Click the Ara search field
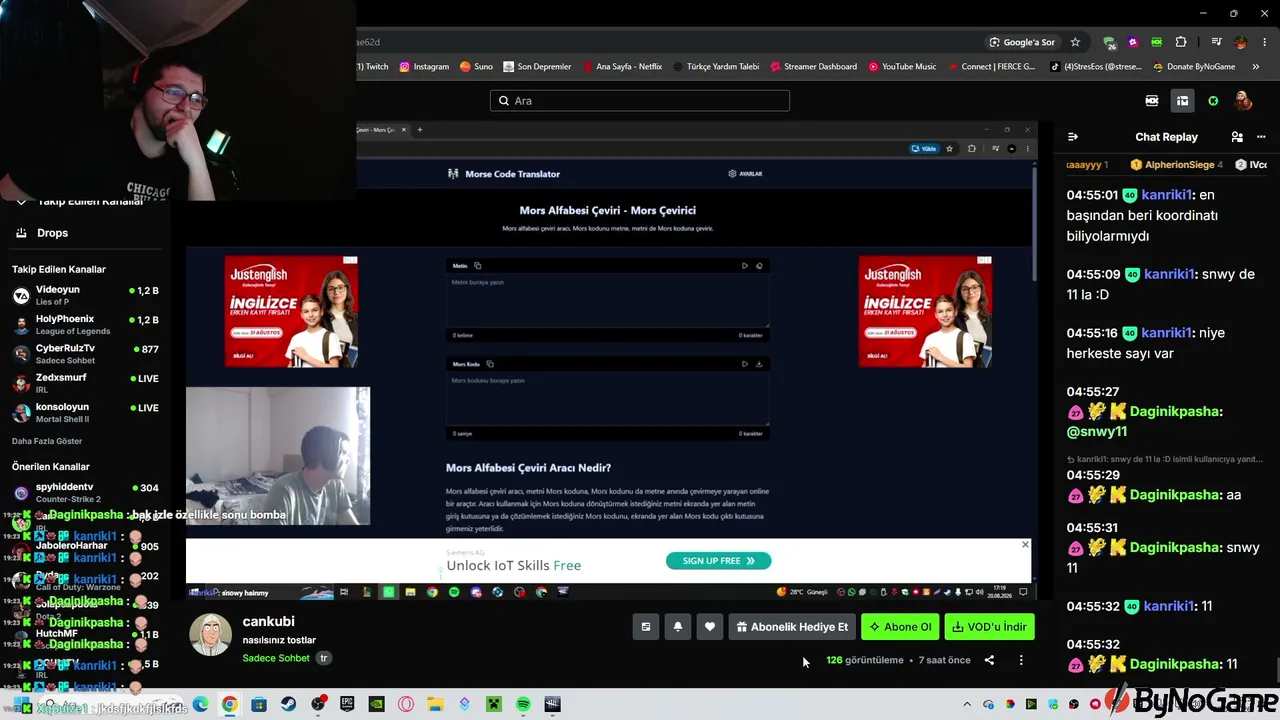Viewport: 1280px width, 720px height. [x=640, y=101]
